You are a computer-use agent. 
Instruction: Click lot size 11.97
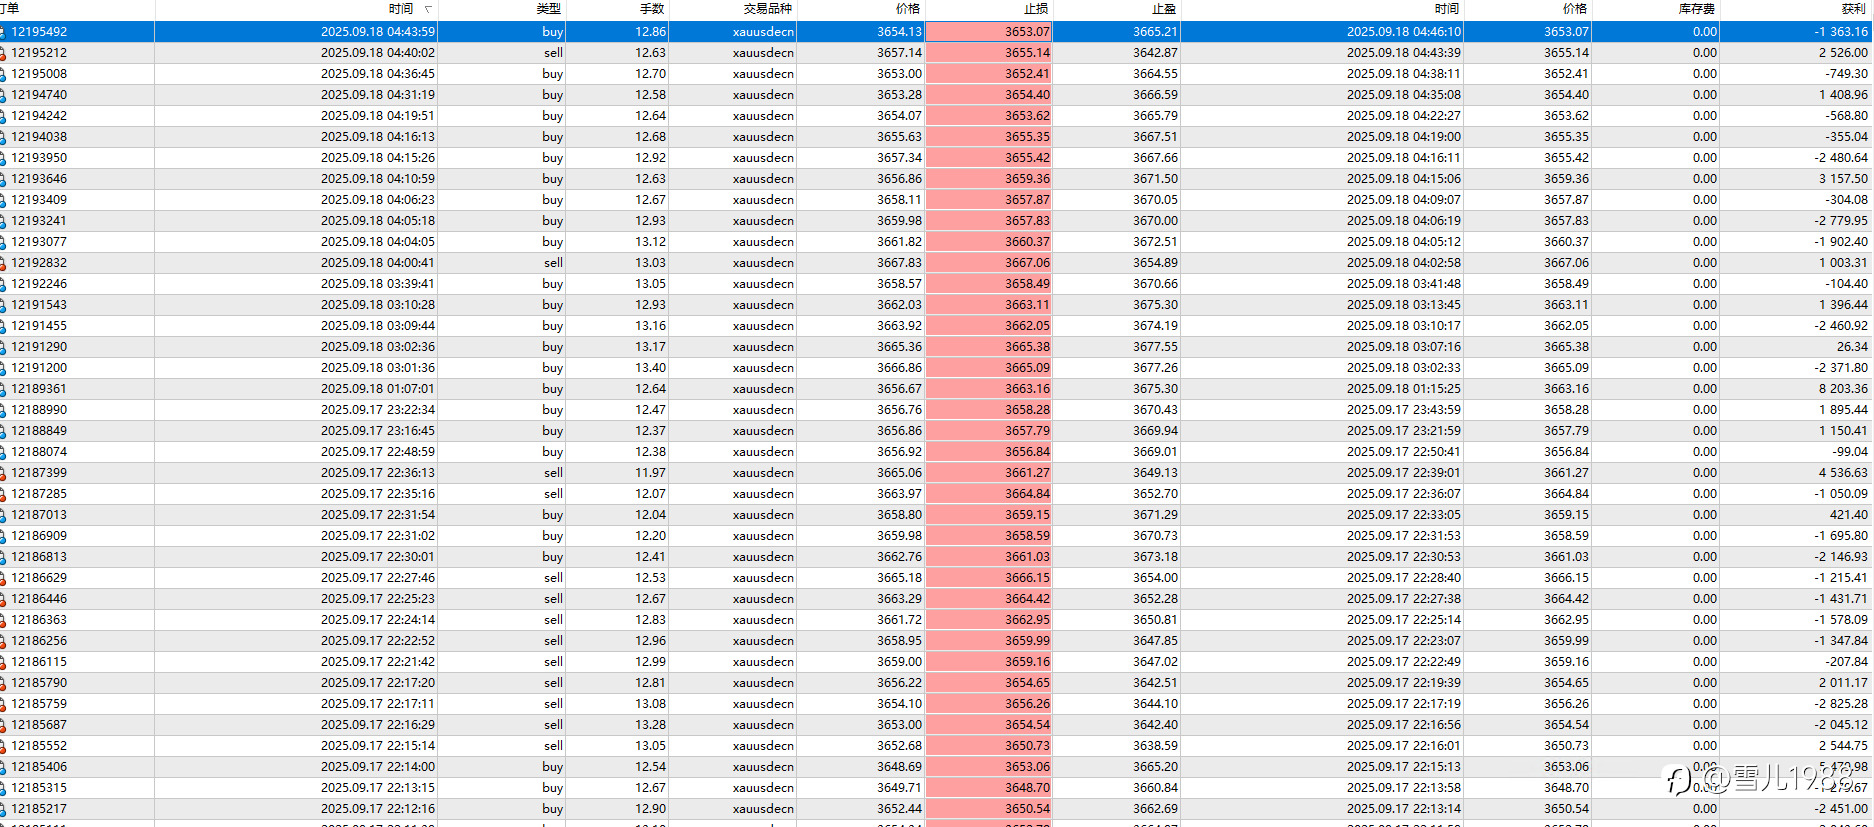[650, 473]
